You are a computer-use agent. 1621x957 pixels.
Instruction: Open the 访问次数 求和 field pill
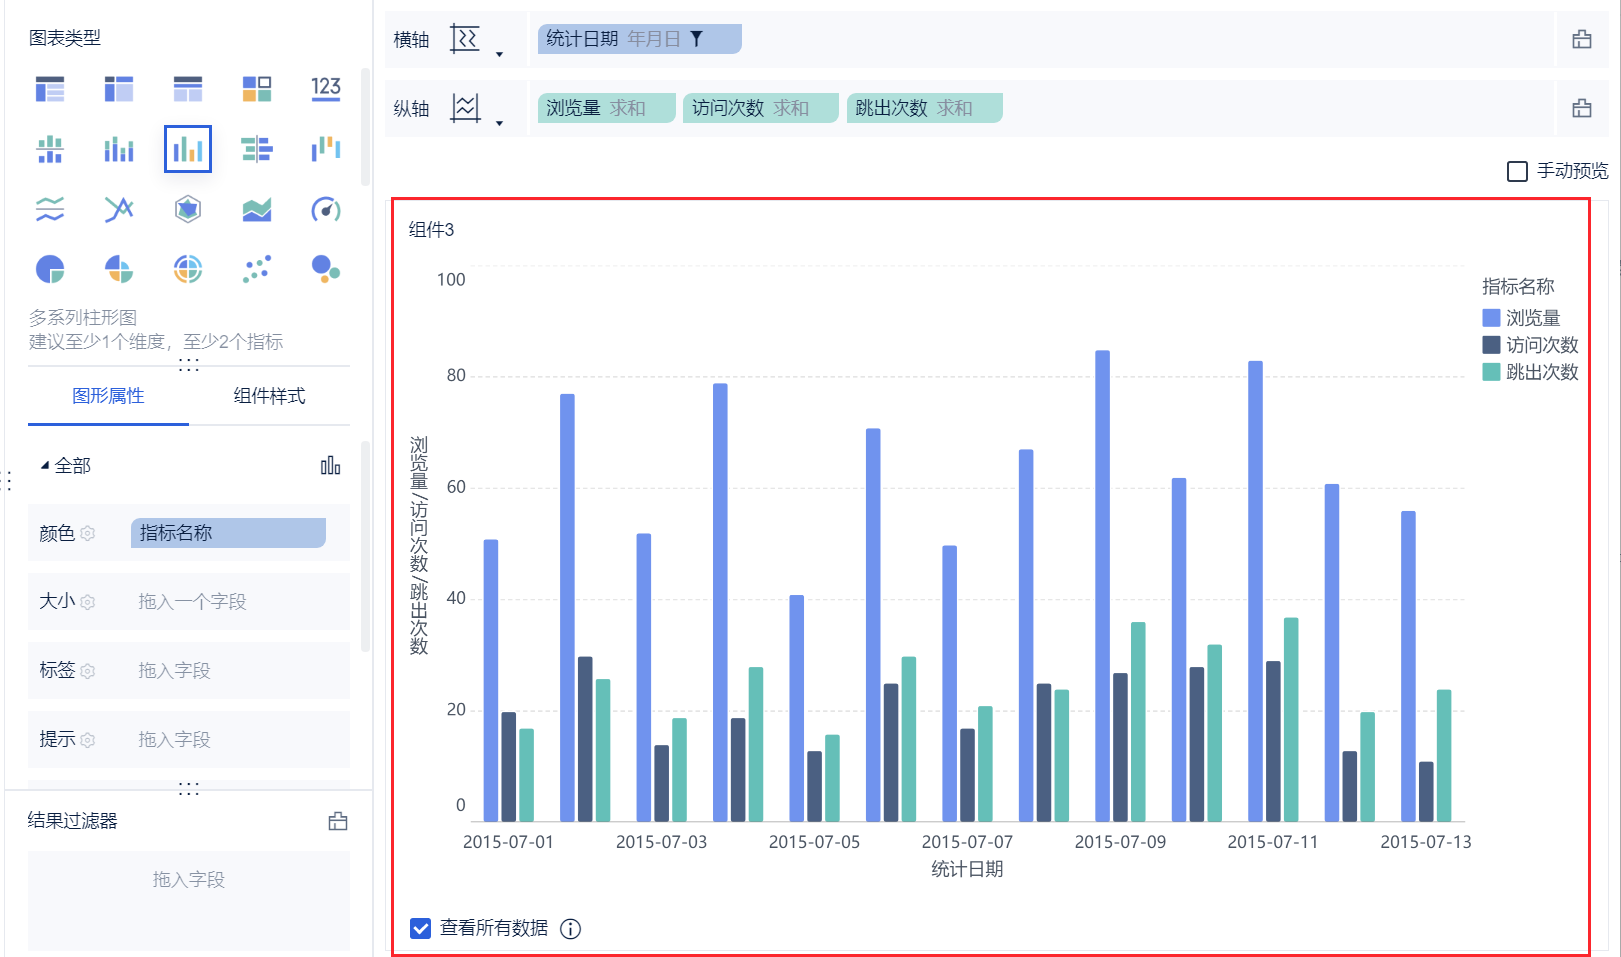(x=761, y=108)
